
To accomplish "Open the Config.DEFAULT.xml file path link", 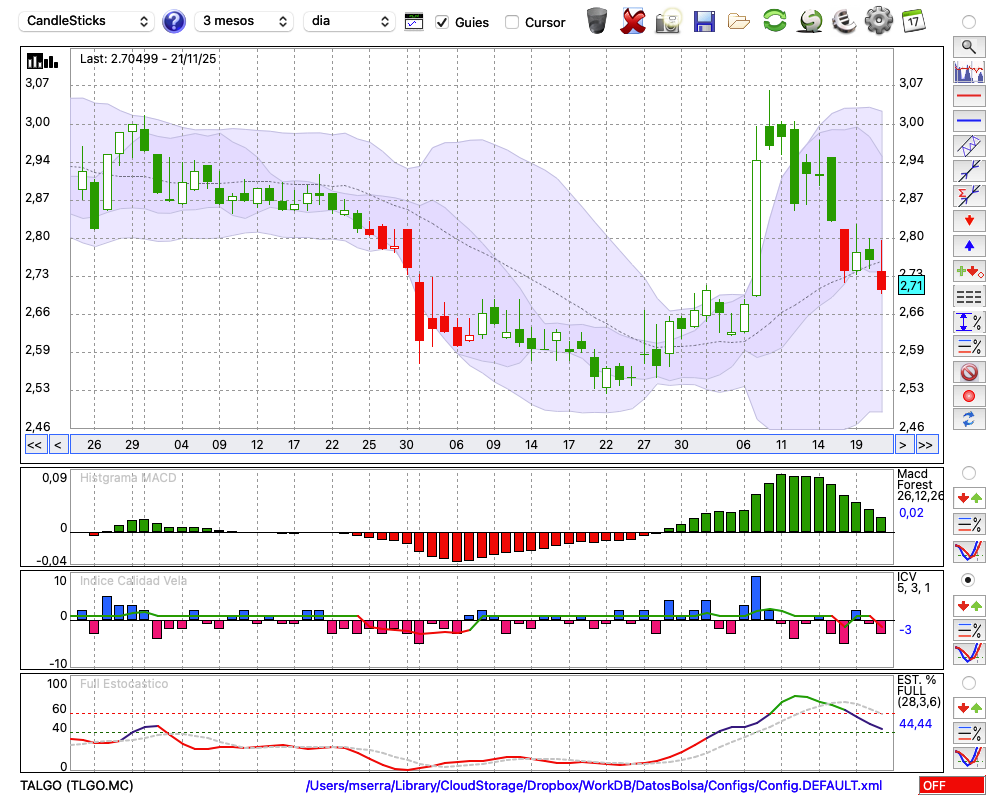I will (x=594, y=786).
